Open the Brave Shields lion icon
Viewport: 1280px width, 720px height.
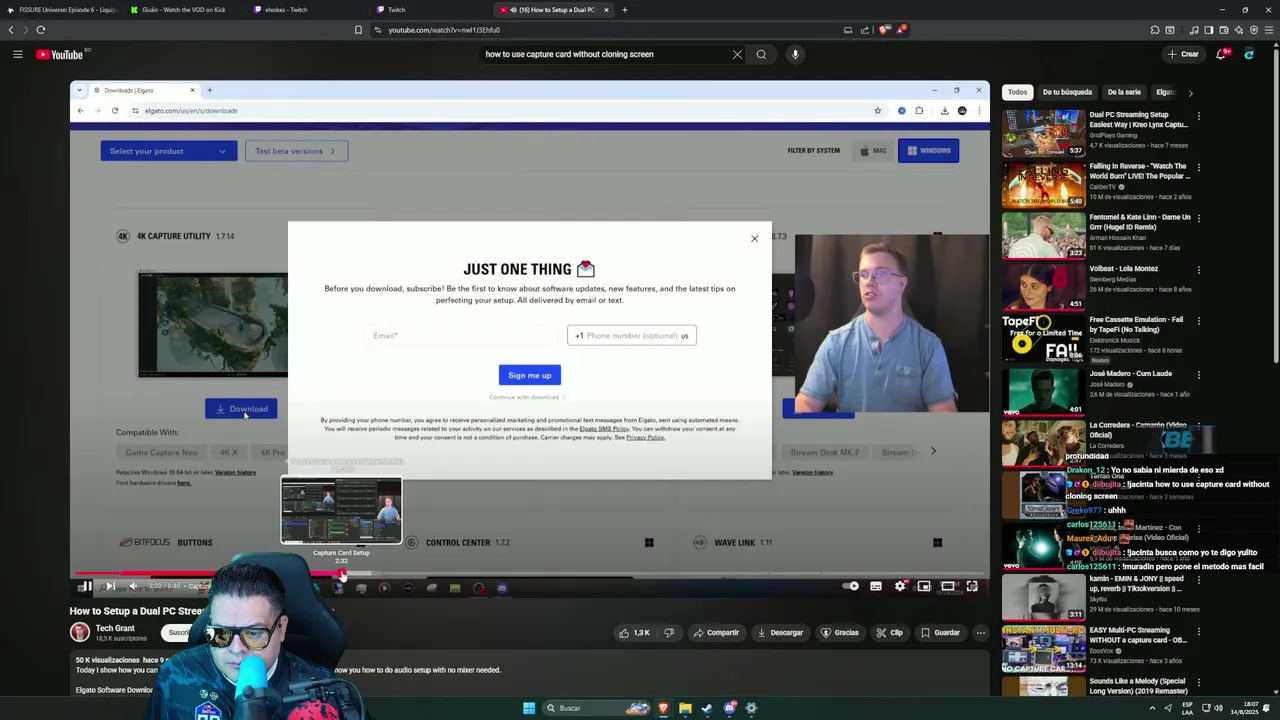pyautogui.click(x=884, y=30)
